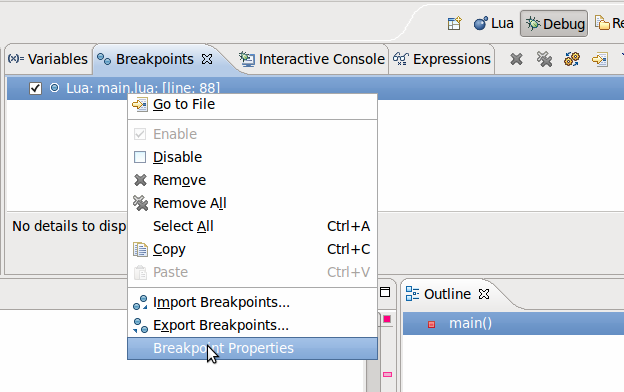This screenshot has width=624, height=392.
Task: Select the Outline tab
Action: coord(447,294)
